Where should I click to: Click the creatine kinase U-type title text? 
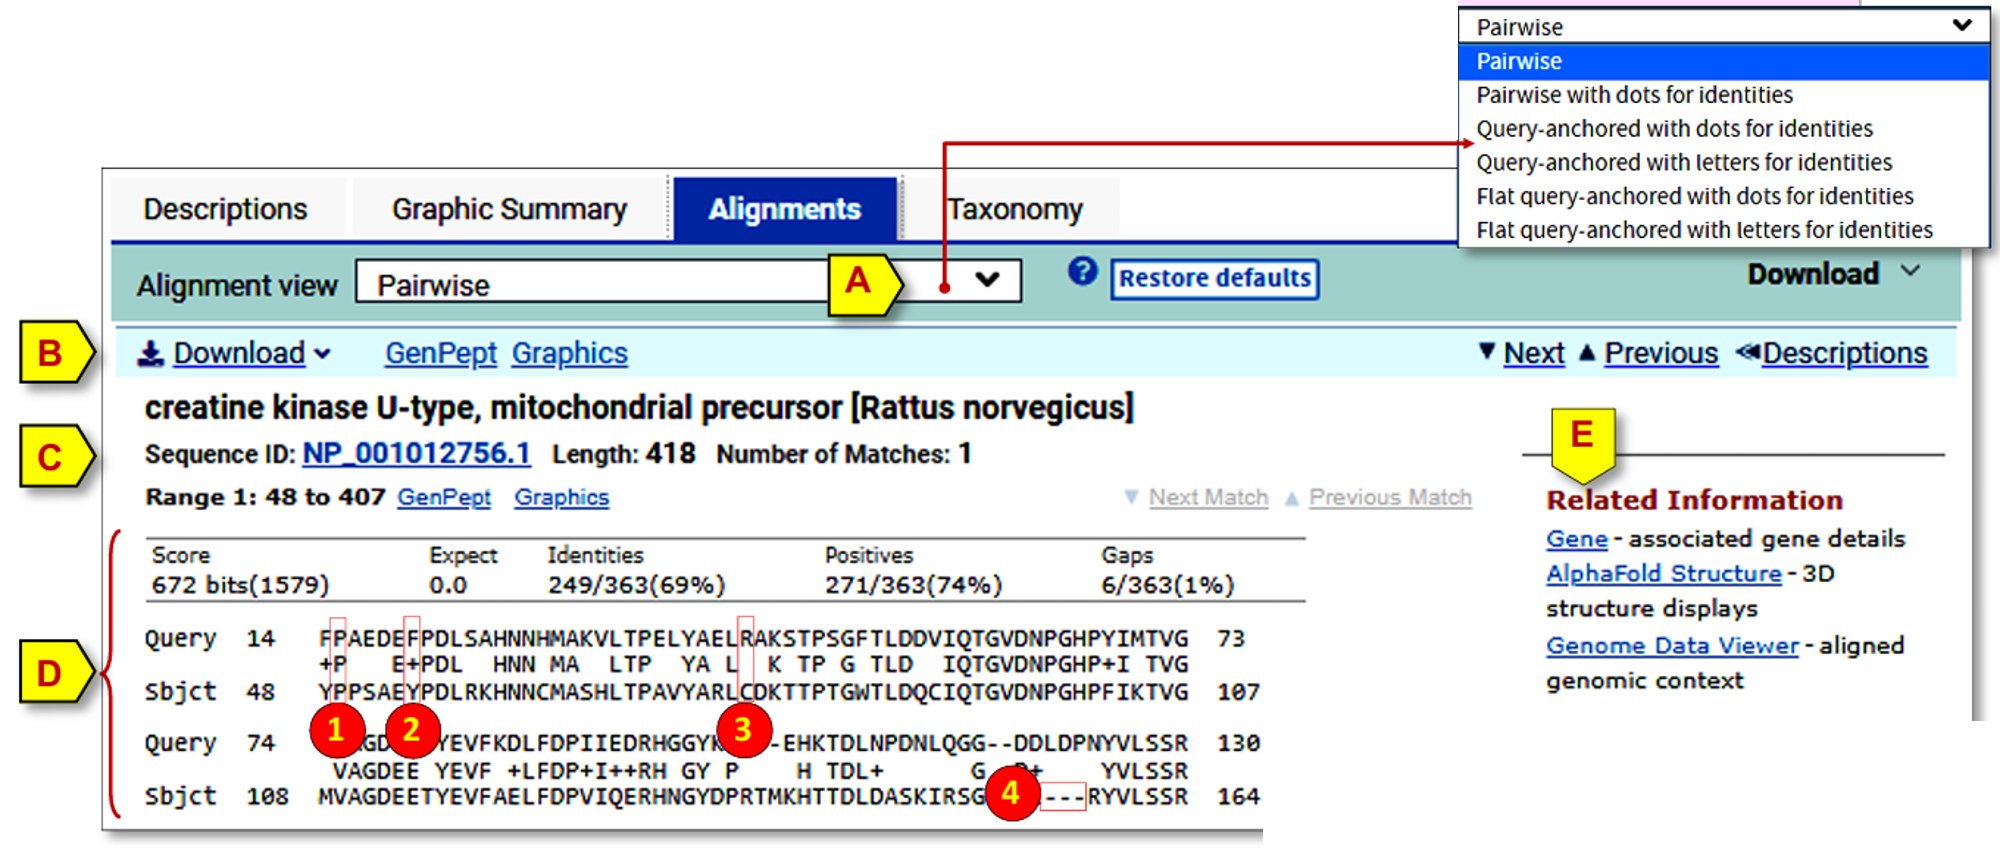coord(639,408)
